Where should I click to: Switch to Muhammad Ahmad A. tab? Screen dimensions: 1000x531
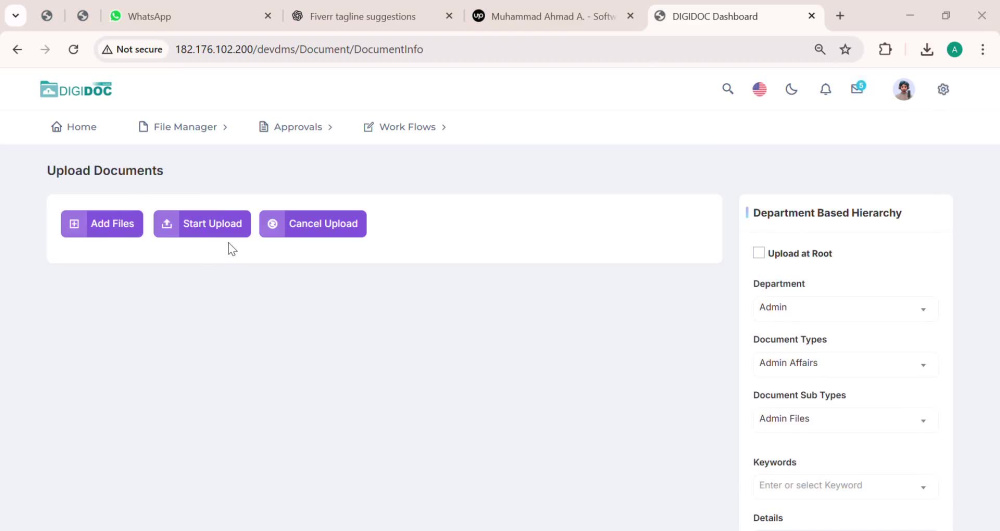552,16
